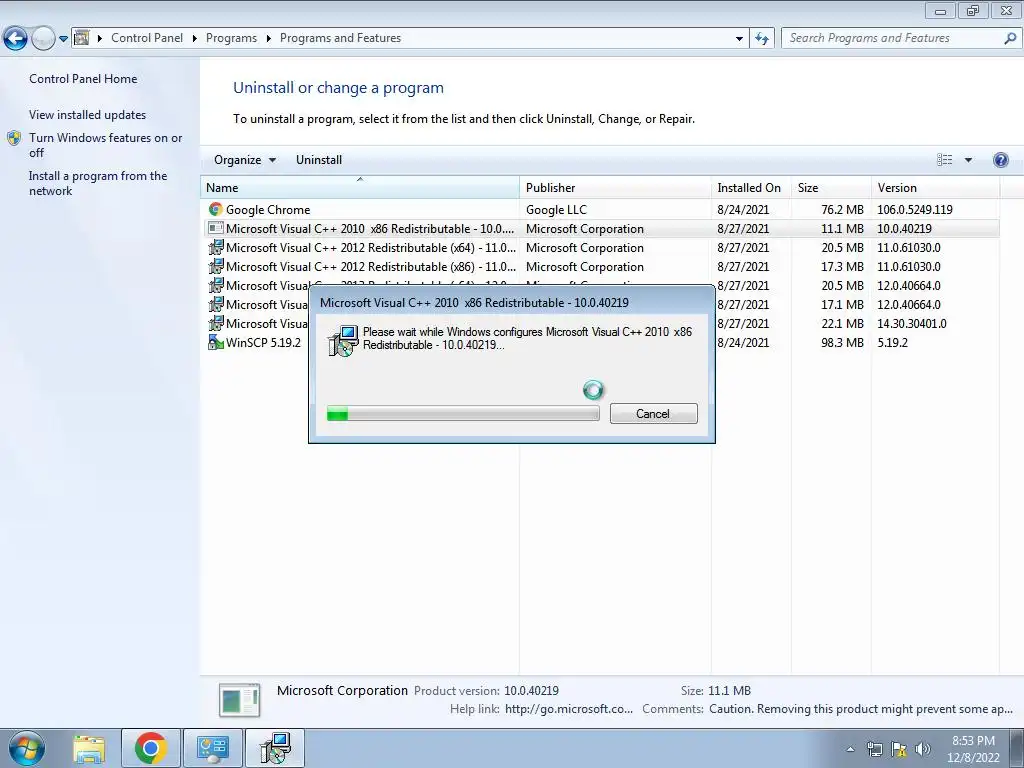
Task: Click the Uninstall toolbar button
Action: pyautogui.click(x=319, y=160)
